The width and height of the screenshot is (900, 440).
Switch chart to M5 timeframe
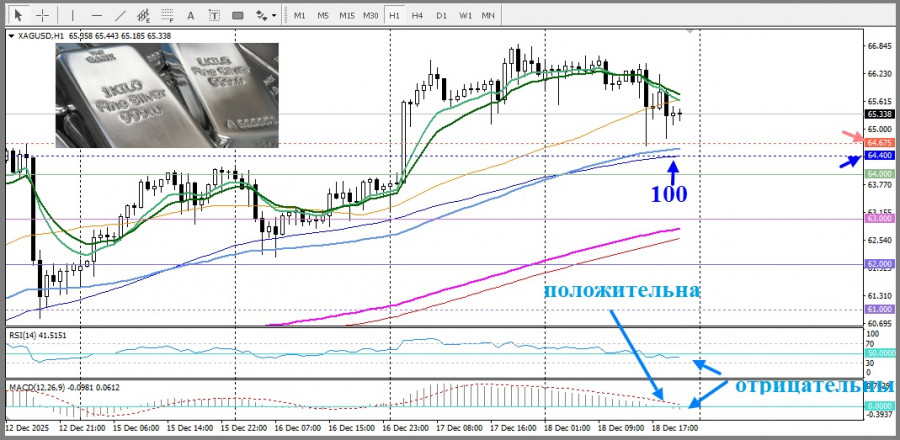(x=323, y=15)
